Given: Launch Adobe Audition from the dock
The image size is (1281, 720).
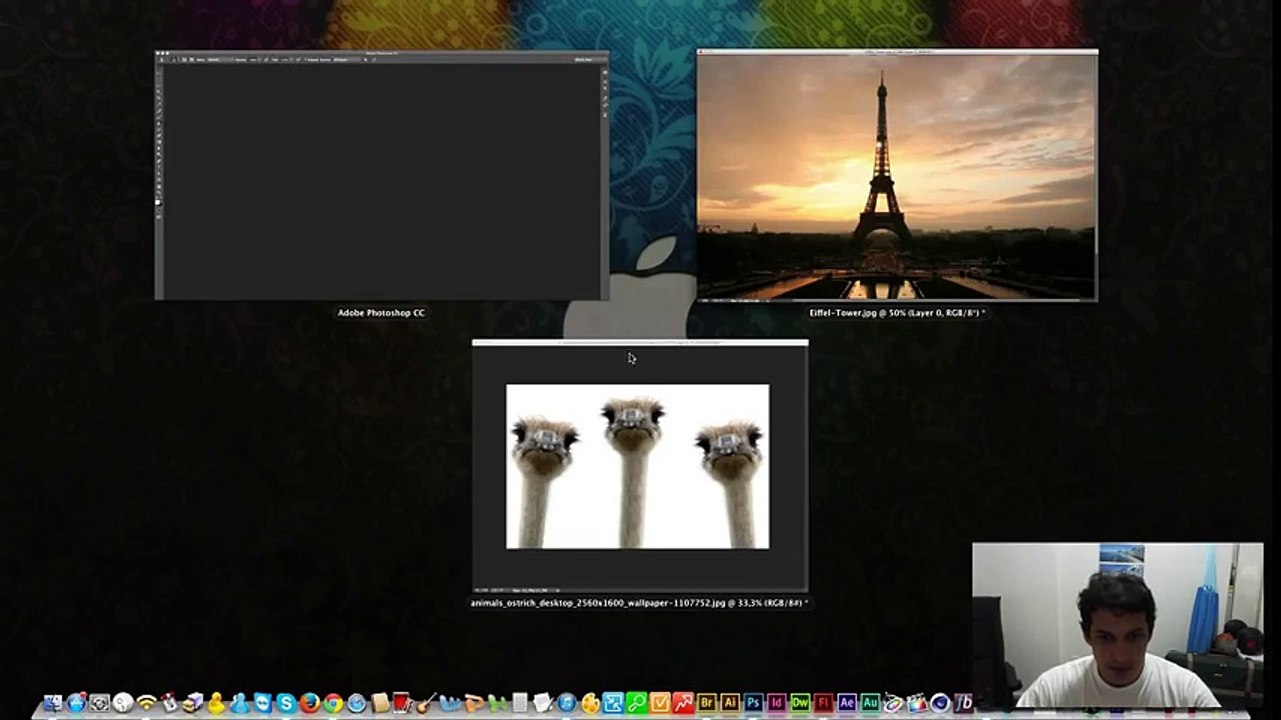Looking at the screenshot, I should [870, 703].
